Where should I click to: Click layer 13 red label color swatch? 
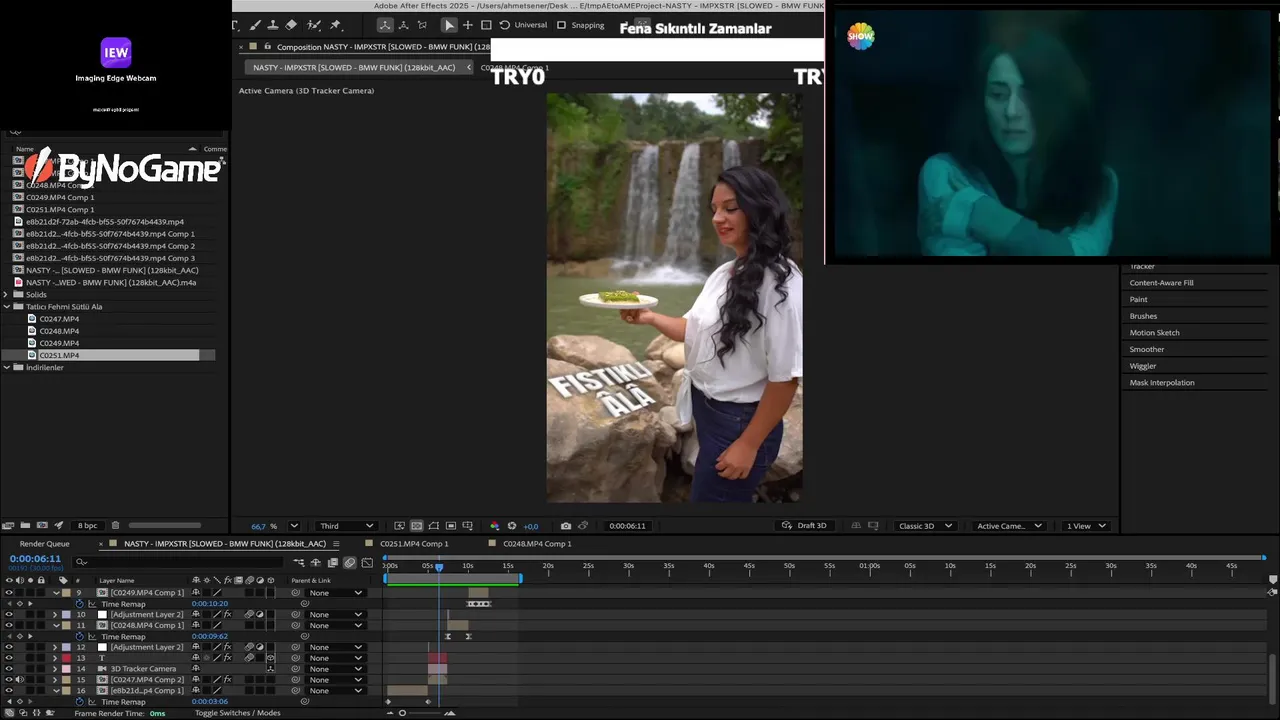click(x=67, y=658)
